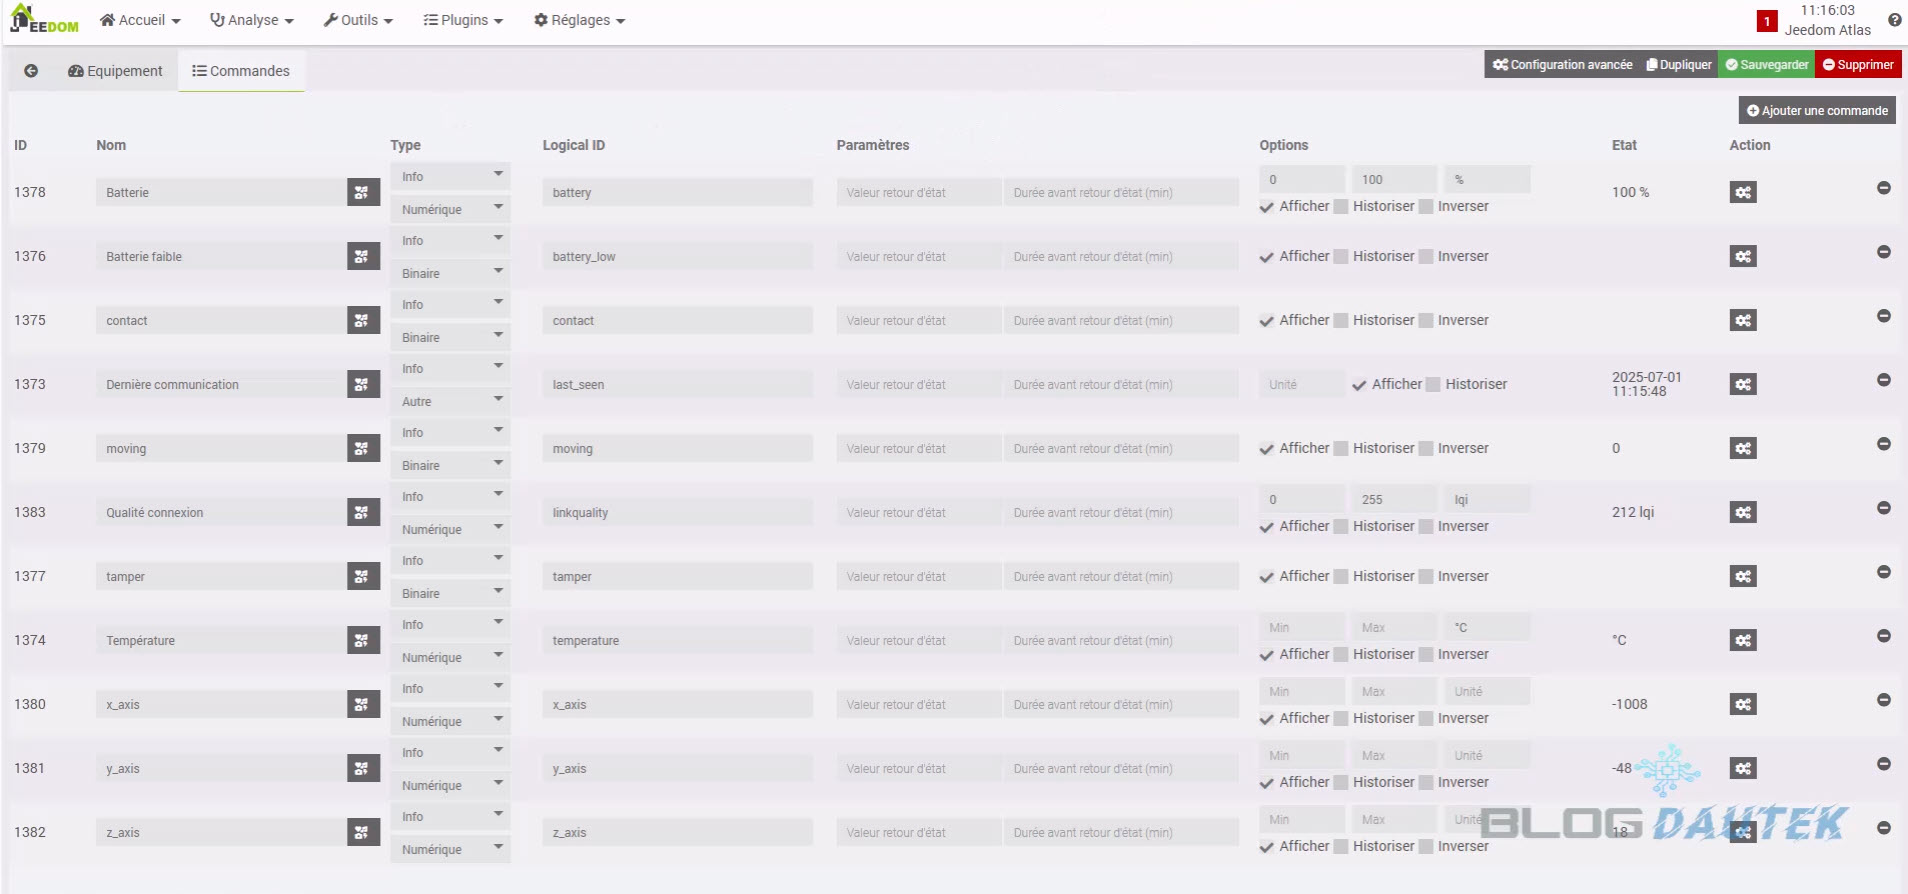Open the Info type dropdown for Qualité connexion

click(x=450, y=497)
